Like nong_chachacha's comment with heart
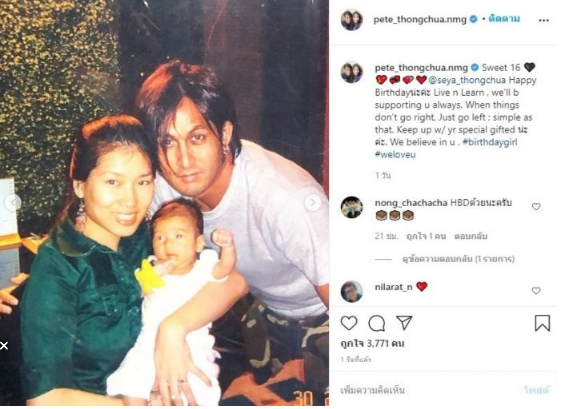Viewport: 566px width, 409px height. 536,206
